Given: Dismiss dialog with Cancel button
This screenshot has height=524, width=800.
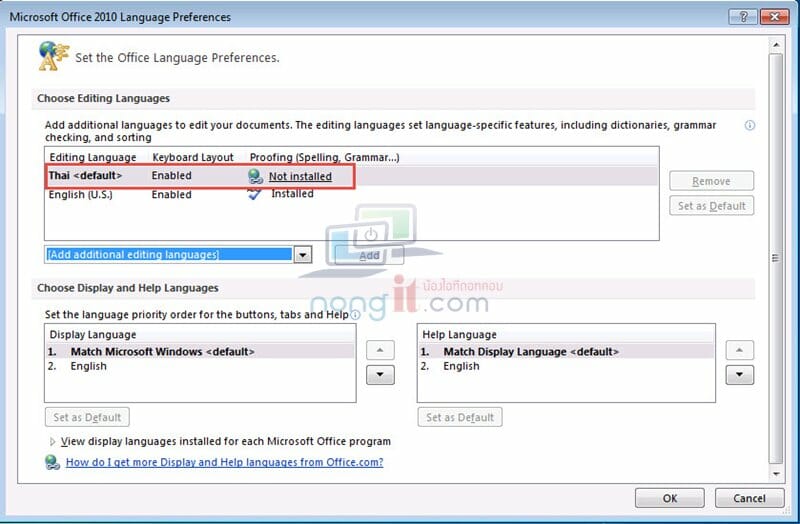Looking at the screenshot, I should [749, 498].
